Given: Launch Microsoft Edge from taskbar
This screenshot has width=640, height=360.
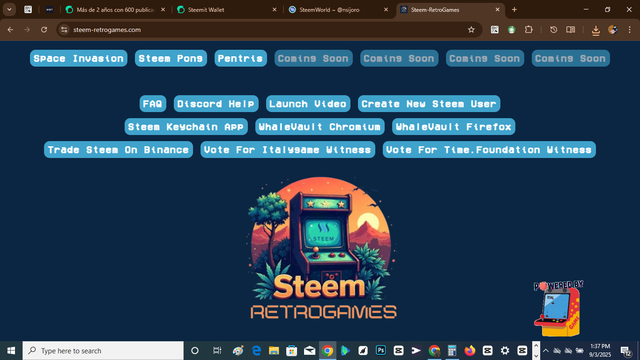Looking at the screenshot, I should 256,351.
